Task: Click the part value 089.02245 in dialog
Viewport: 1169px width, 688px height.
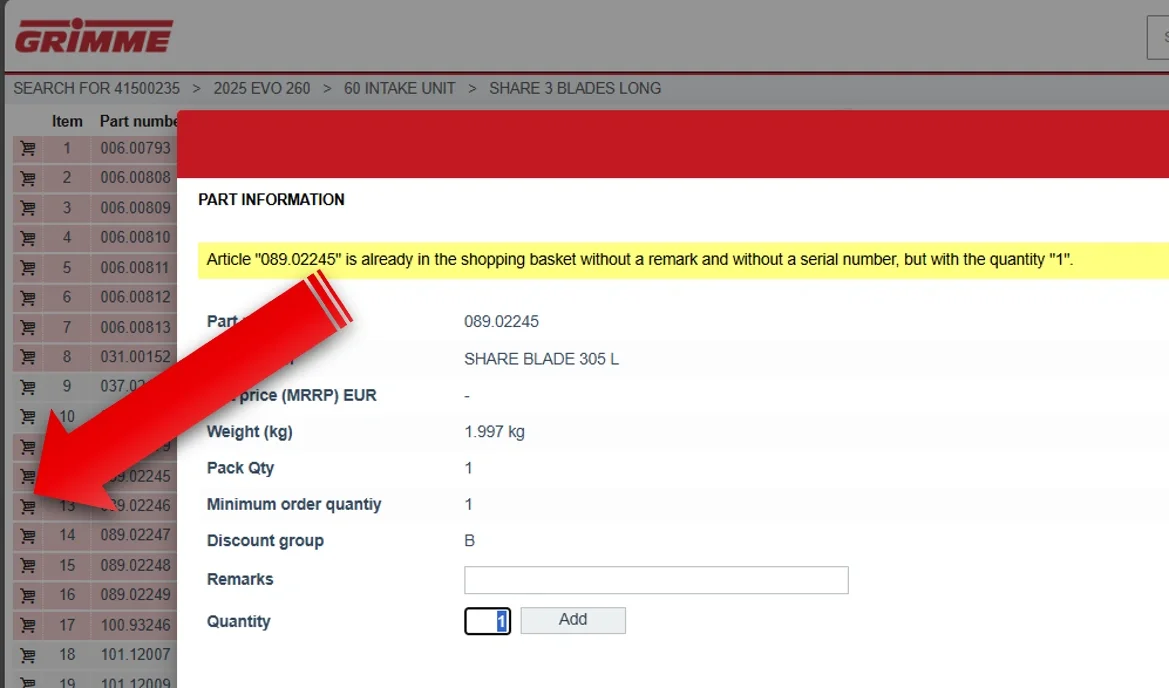Action: 501,321
